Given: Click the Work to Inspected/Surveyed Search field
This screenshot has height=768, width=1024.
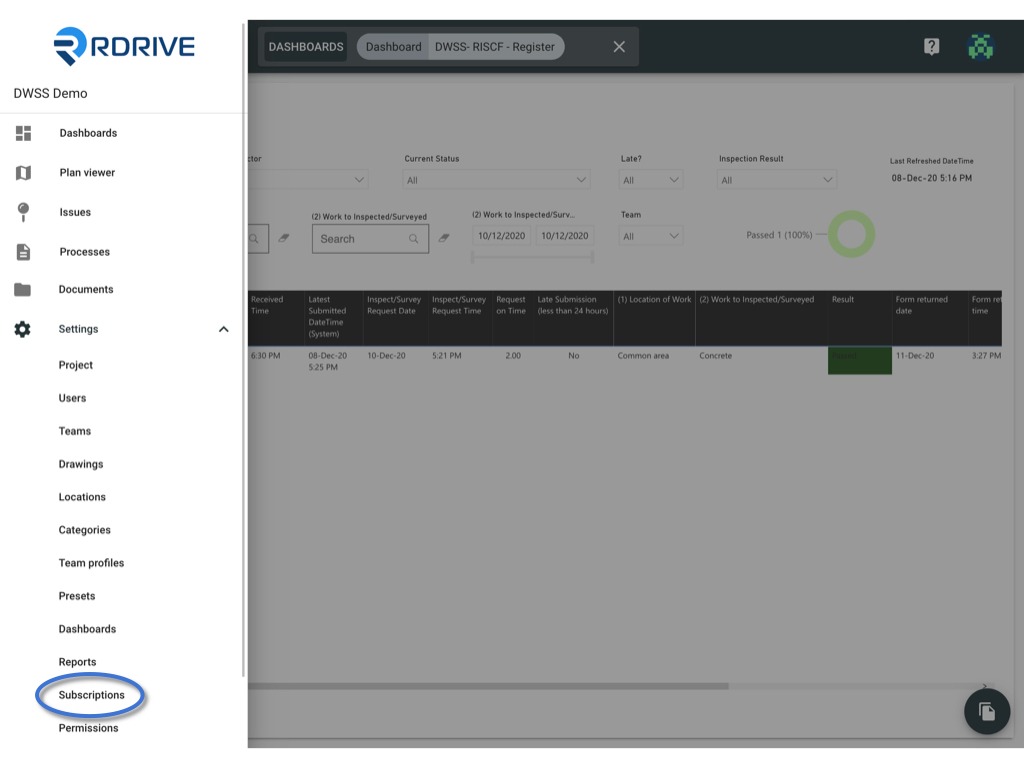Looking at the screenshot, I should [x=370, y=239].
